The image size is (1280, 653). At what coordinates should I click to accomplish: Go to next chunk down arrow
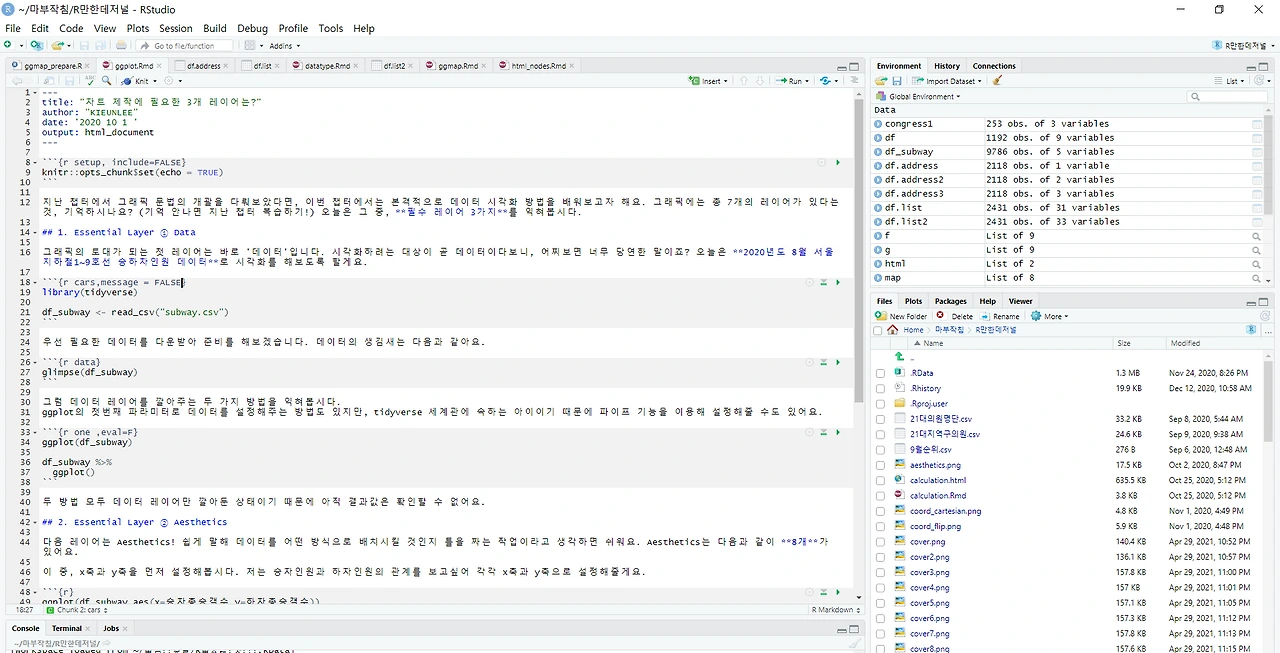pos(759,80)
